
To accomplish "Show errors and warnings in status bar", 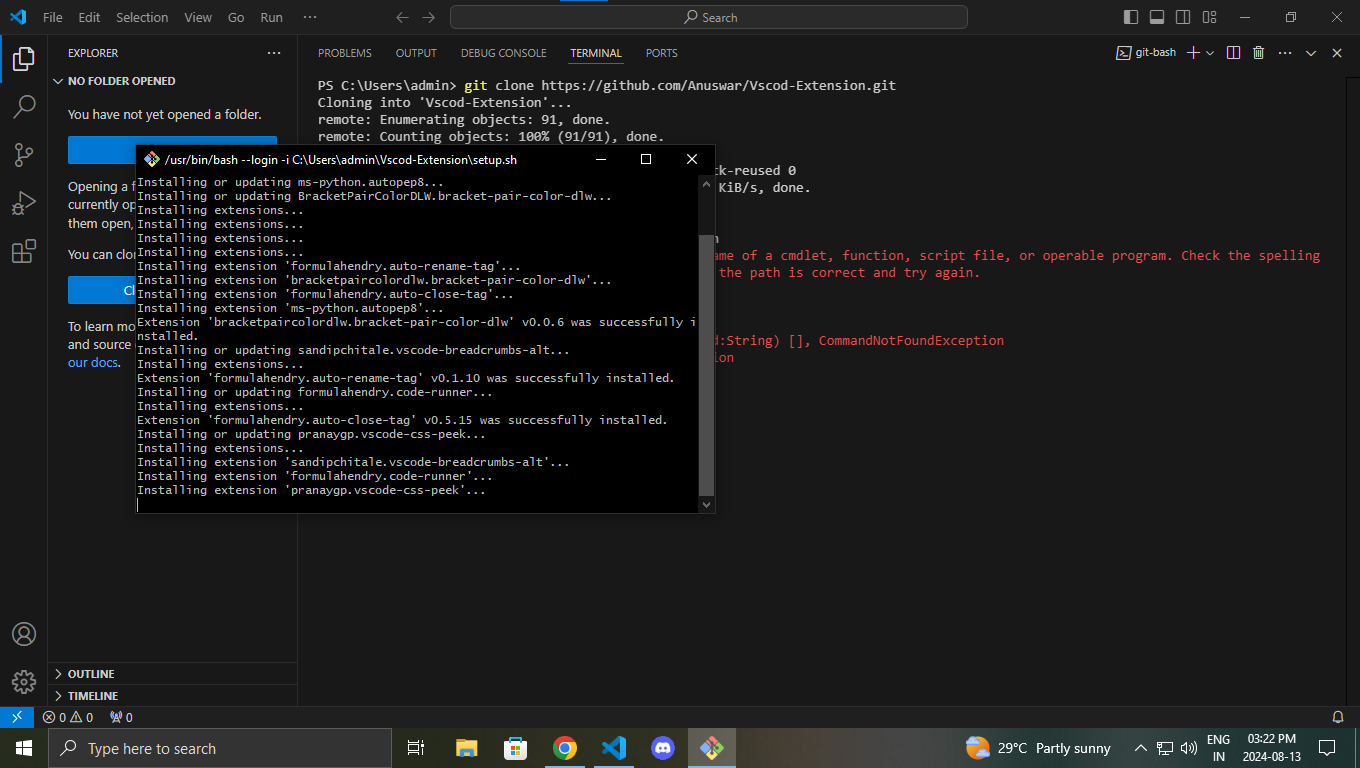I will pyautogui.click(x=68, y=717).
